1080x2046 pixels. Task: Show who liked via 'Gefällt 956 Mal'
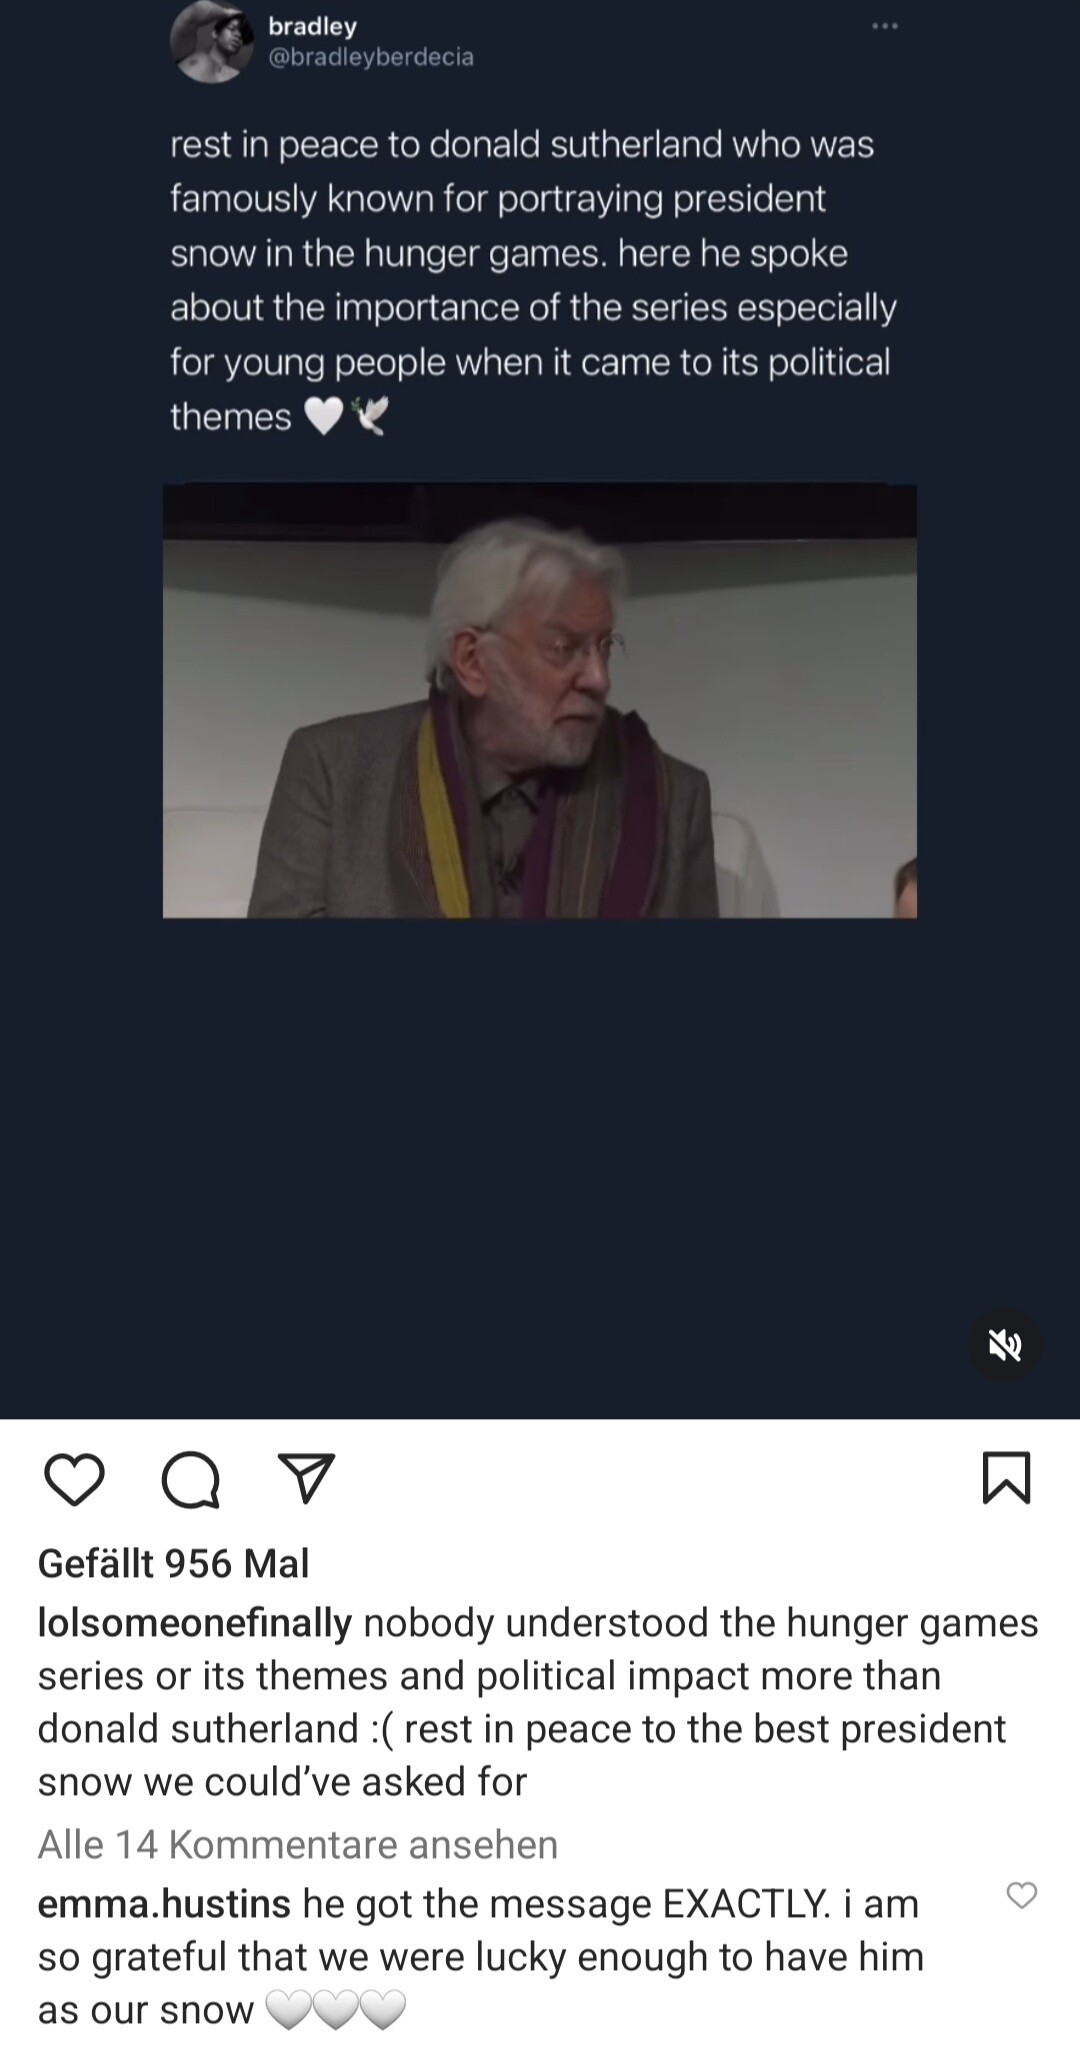click(x=174, y=1563)
